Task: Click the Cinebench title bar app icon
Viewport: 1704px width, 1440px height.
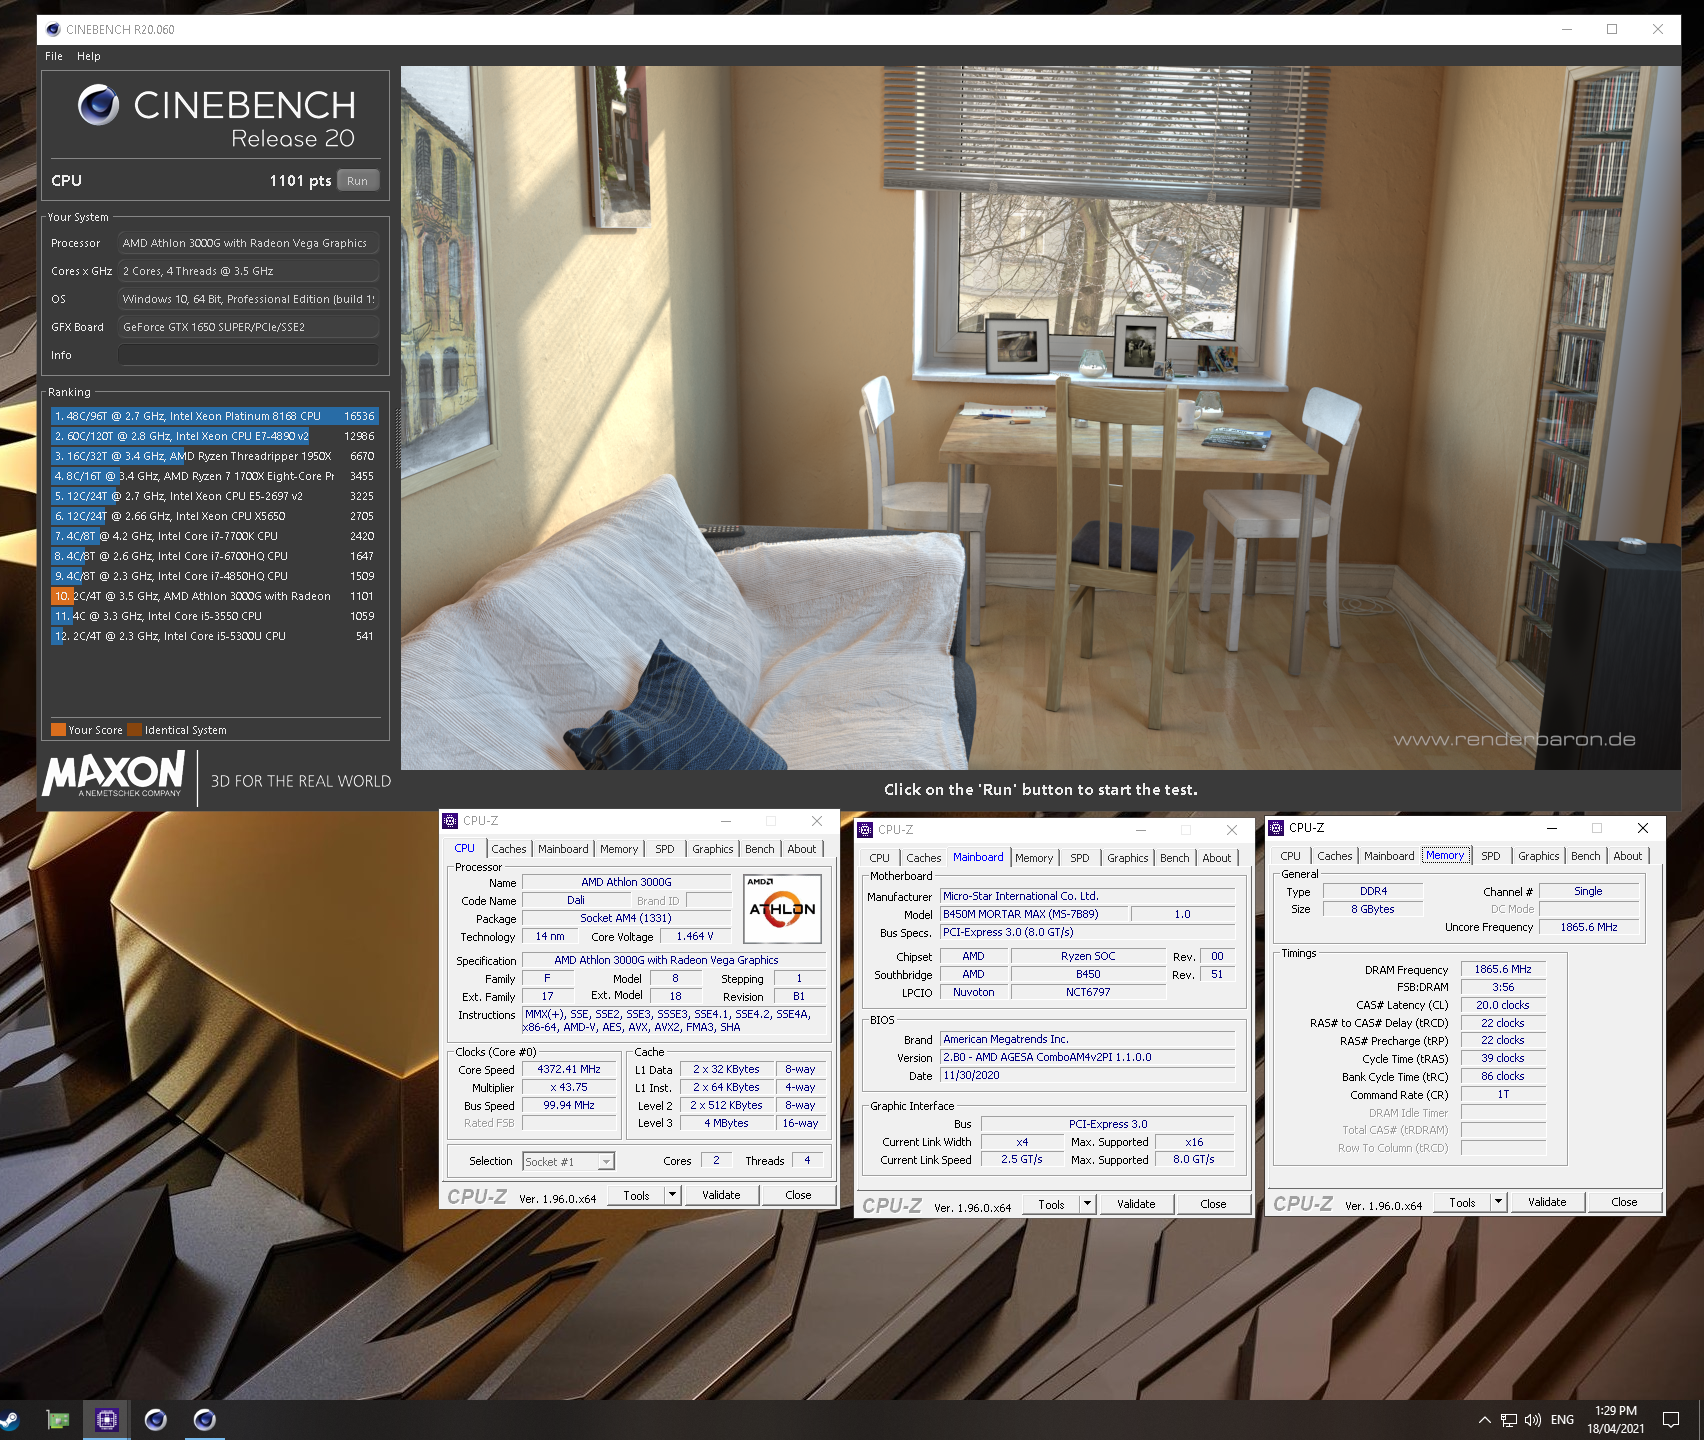Action: (53, 29)
